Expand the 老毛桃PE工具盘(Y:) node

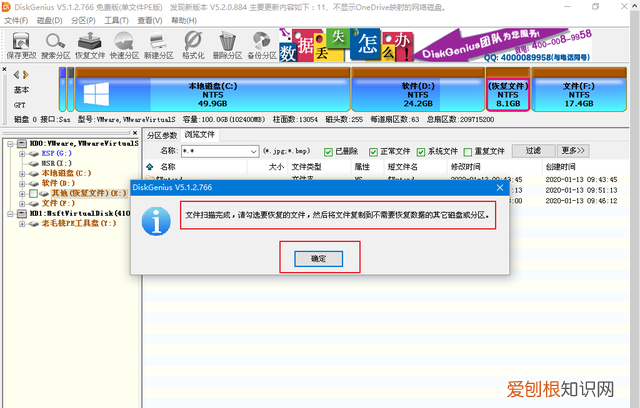(22, 224)
